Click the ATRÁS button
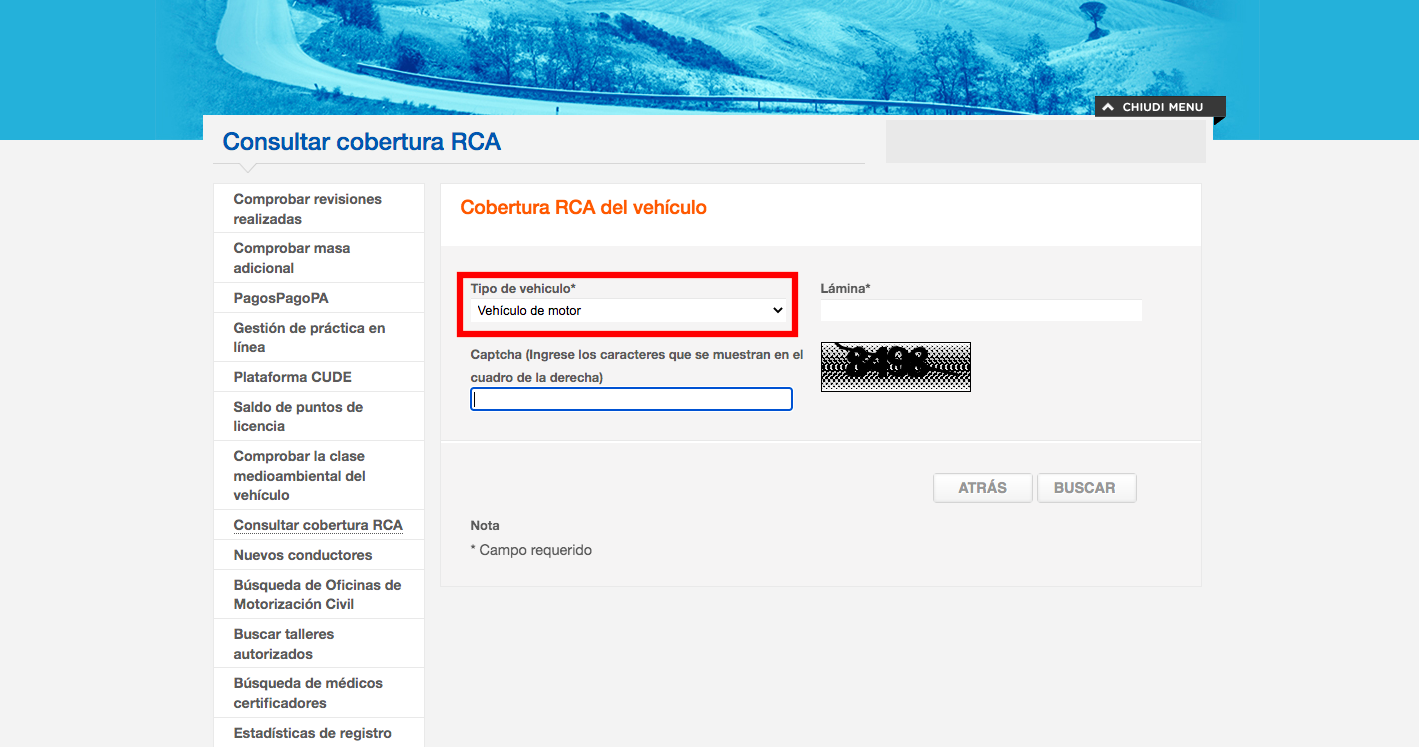 pos(983,488)
